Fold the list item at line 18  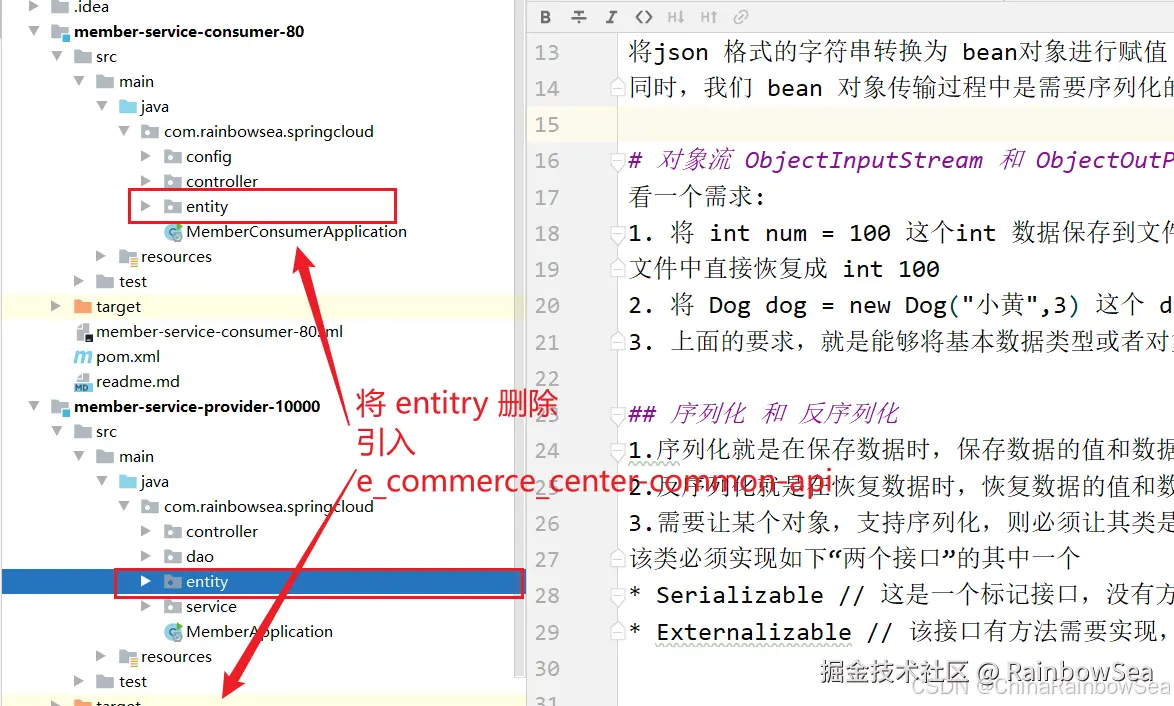tap(617, 234)
